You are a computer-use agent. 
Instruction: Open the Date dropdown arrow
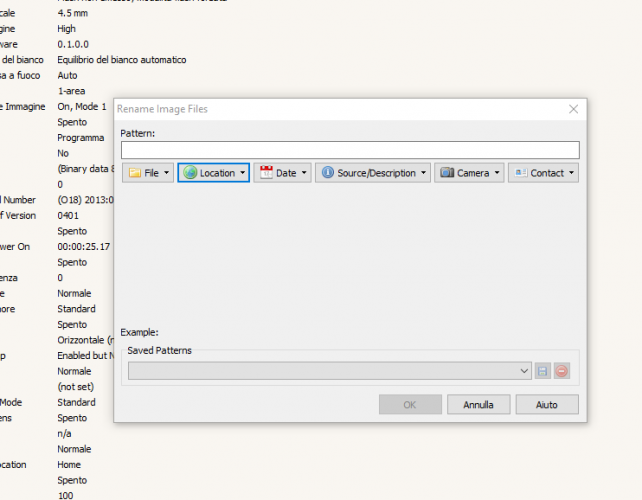click(304, 173)
